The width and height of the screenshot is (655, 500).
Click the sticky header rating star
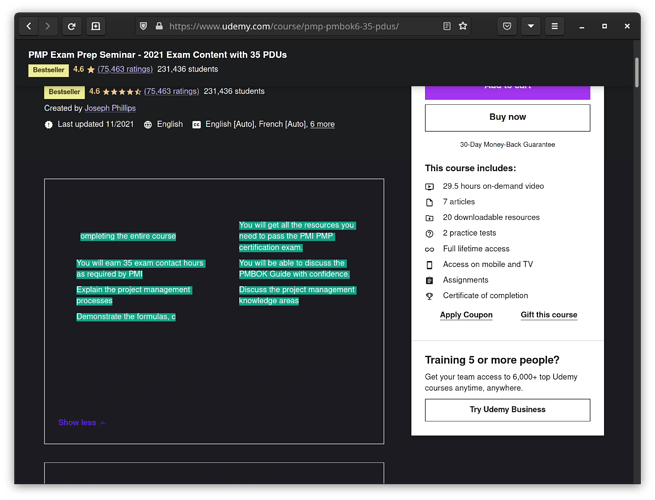pyautogui.click(x=91, y=70)
